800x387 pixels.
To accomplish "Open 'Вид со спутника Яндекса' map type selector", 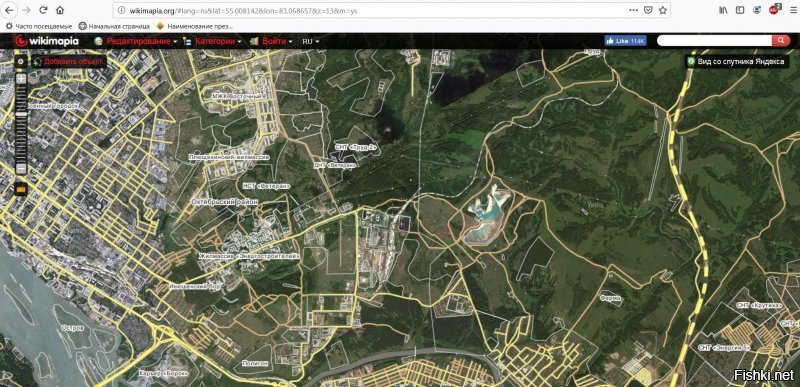I will [737, 61].
